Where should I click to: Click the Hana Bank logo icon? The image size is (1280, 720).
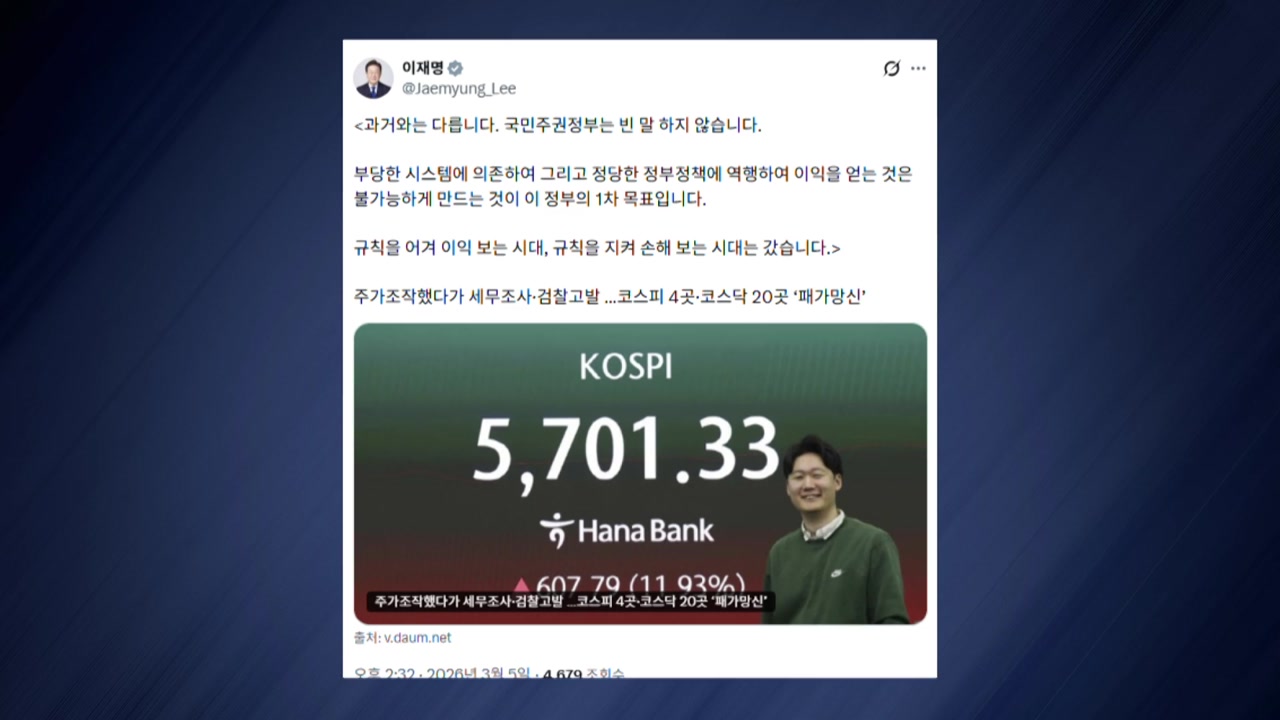557,530
